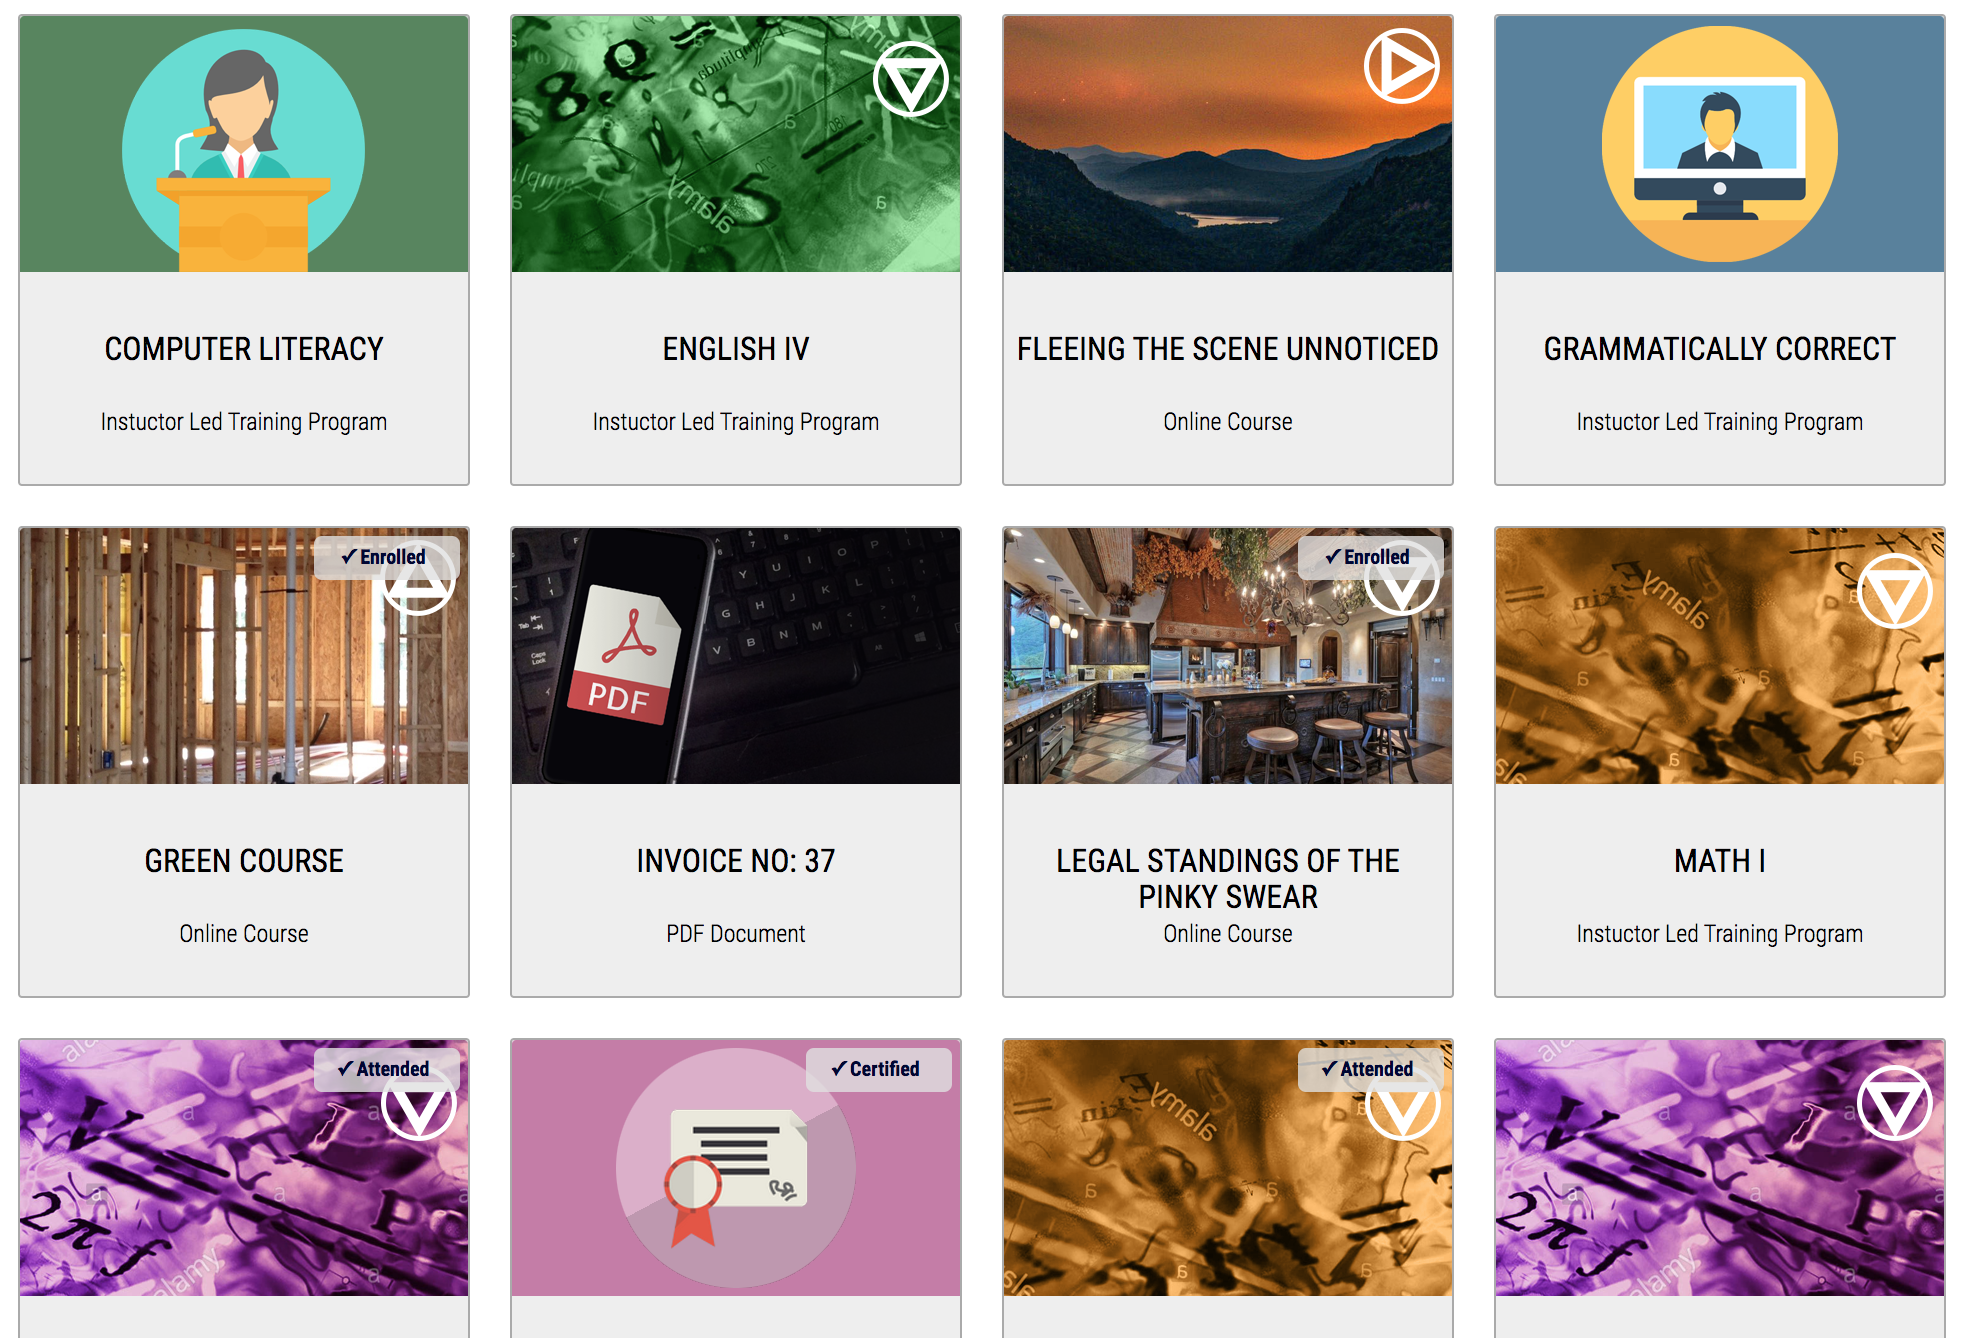The height and width of the screenshot is (1338, 1970).
Task: Click the triangle icon on English IV thumbnail
Action: tap(910, 79)
